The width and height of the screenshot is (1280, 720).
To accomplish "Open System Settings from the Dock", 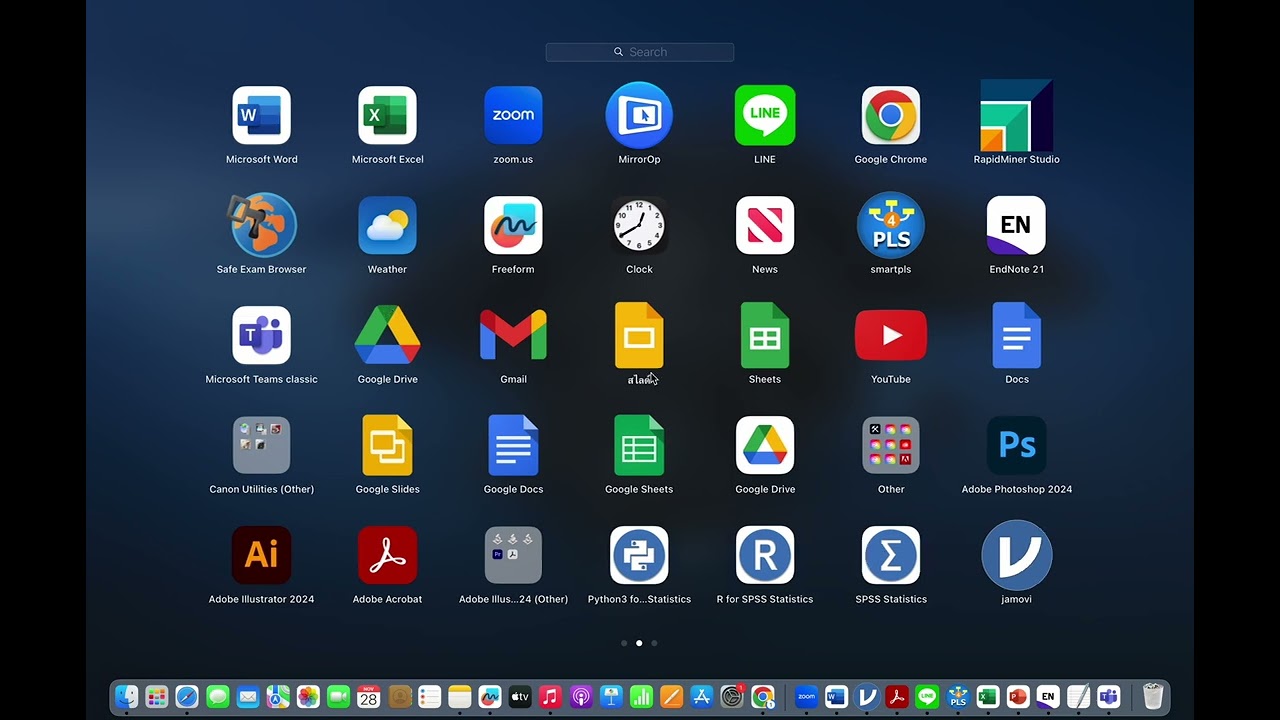I will [732, 697].
